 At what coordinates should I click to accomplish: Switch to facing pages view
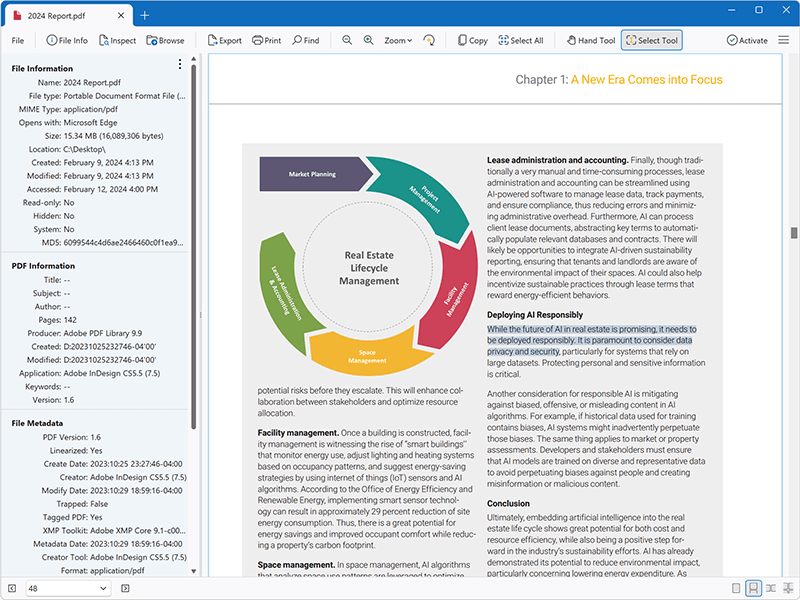(x=771, y=588)
